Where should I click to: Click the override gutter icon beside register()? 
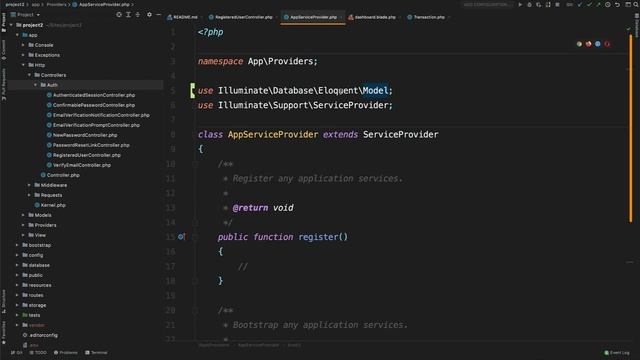[181, 237]
